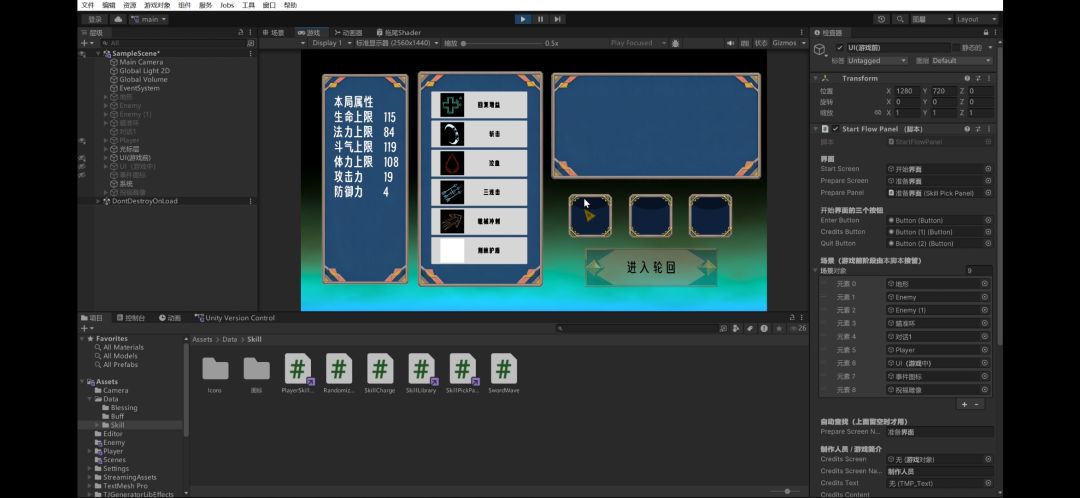Add element to scene objects list (+)
The image size is (1080, 498).
coord(964,404)
